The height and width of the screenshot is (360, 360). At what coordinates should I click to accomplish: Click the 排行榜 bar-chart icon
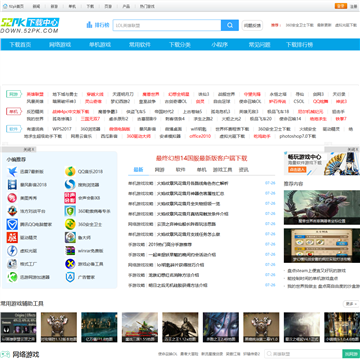point(89,25)
